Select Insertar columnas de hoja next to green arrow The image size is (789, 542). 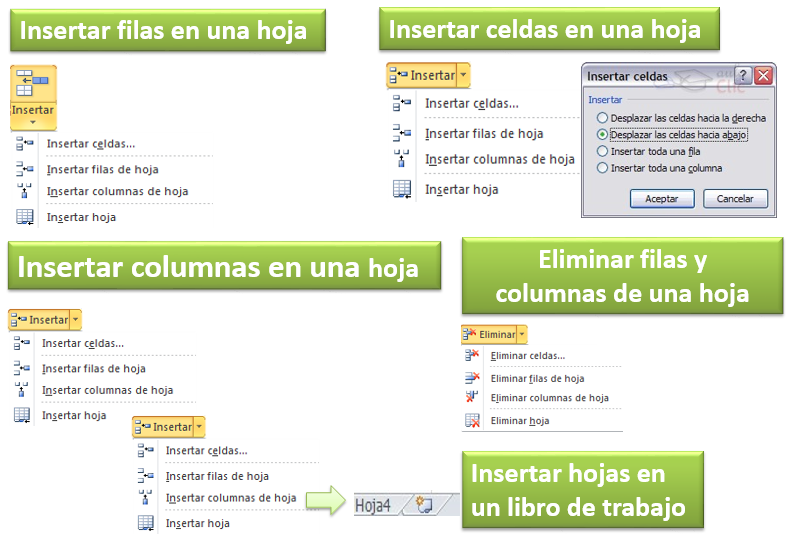pyautogui.click(x=230, y=498)
